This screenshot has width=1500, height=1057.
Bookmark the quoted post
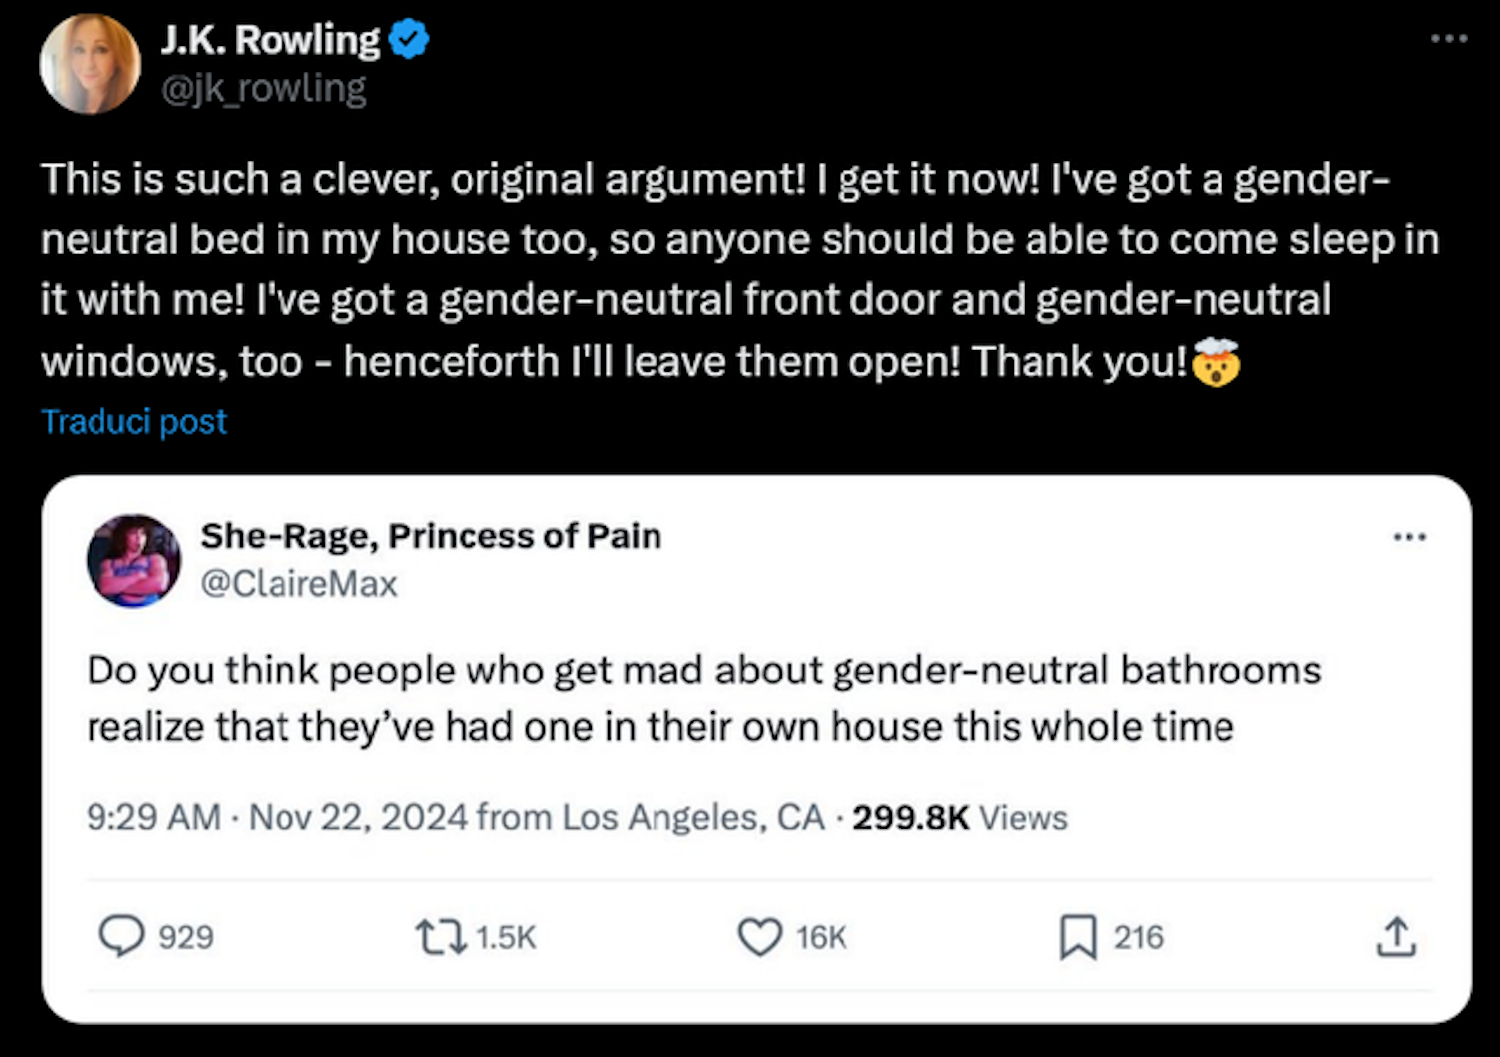pyautogui.click(x=1077, y=937)
